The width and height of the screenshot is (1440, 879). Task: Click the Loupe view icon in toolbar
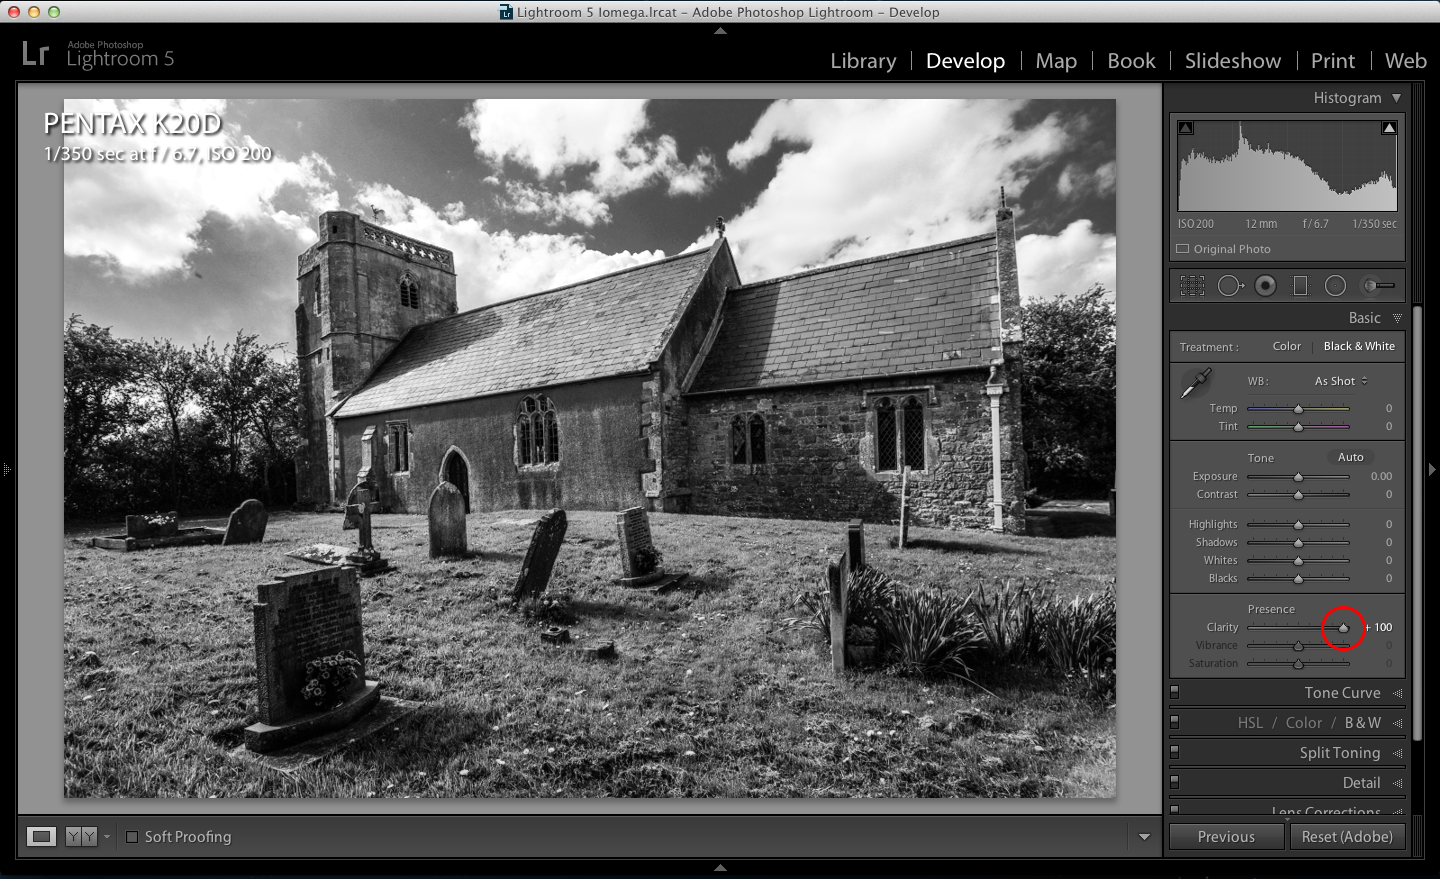[41, 837]
